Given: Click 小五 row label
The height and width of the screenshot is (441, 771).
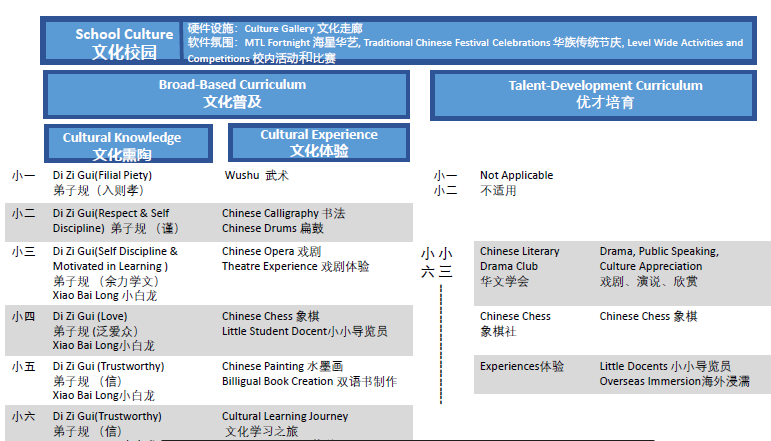Looking at the screenshot, I should pos(24,367).
